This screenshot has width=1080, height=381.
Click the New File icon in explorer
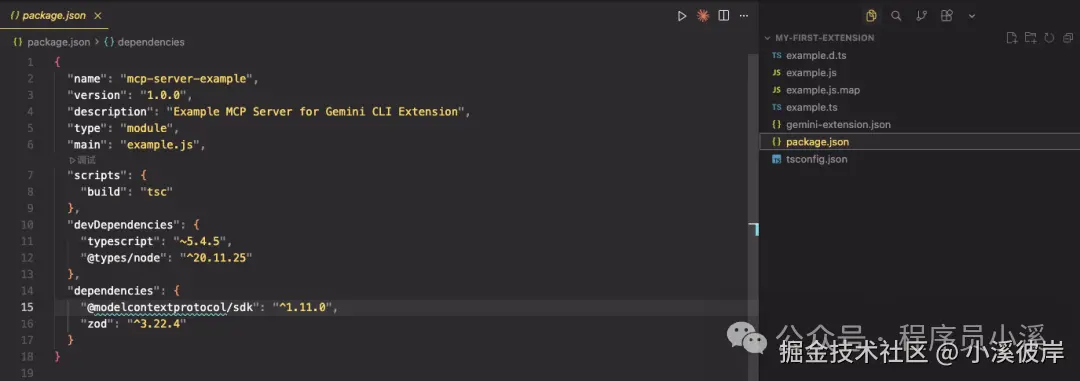(1012, 38)
